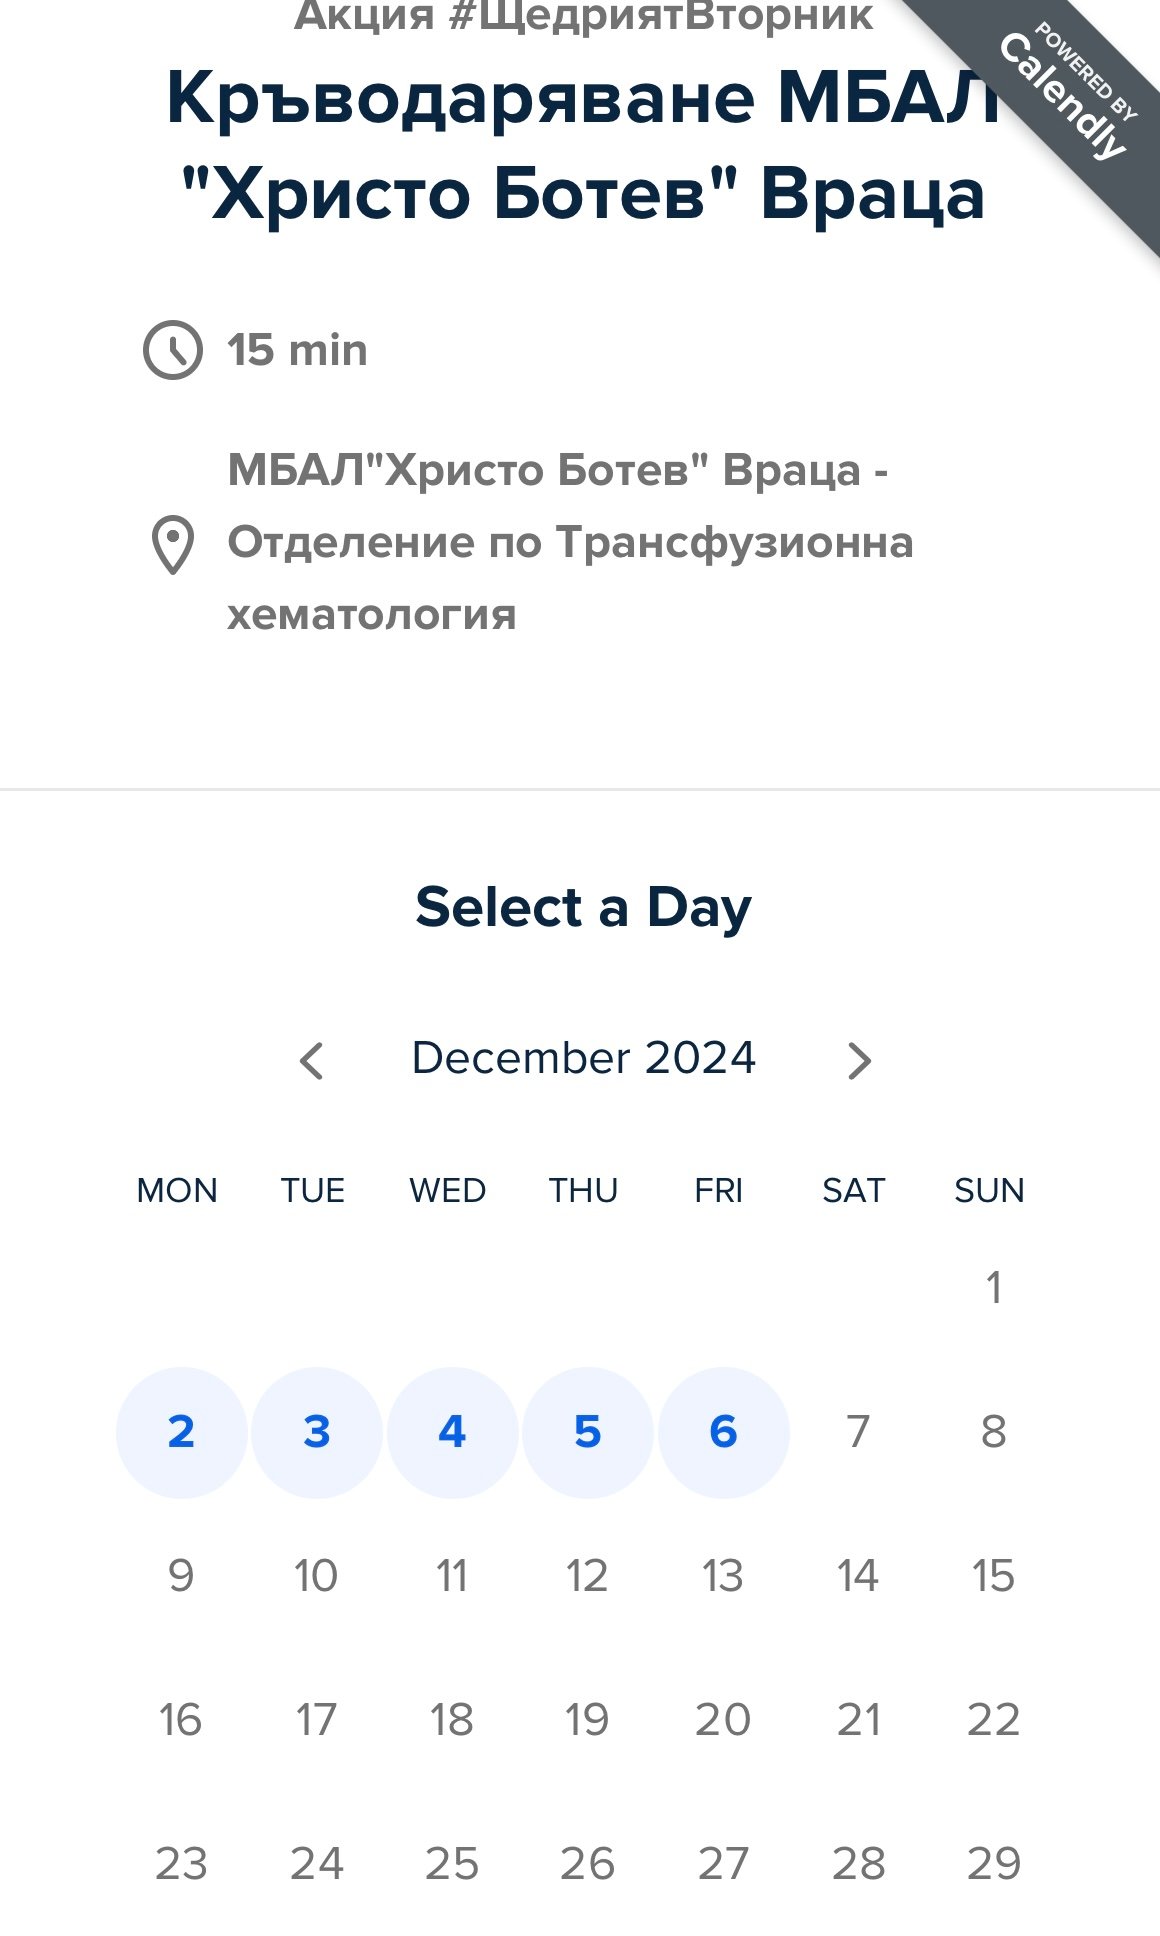1160x1936 pixels.
Task: Click date 1 on Sunday column
Action: point(994,1288)
